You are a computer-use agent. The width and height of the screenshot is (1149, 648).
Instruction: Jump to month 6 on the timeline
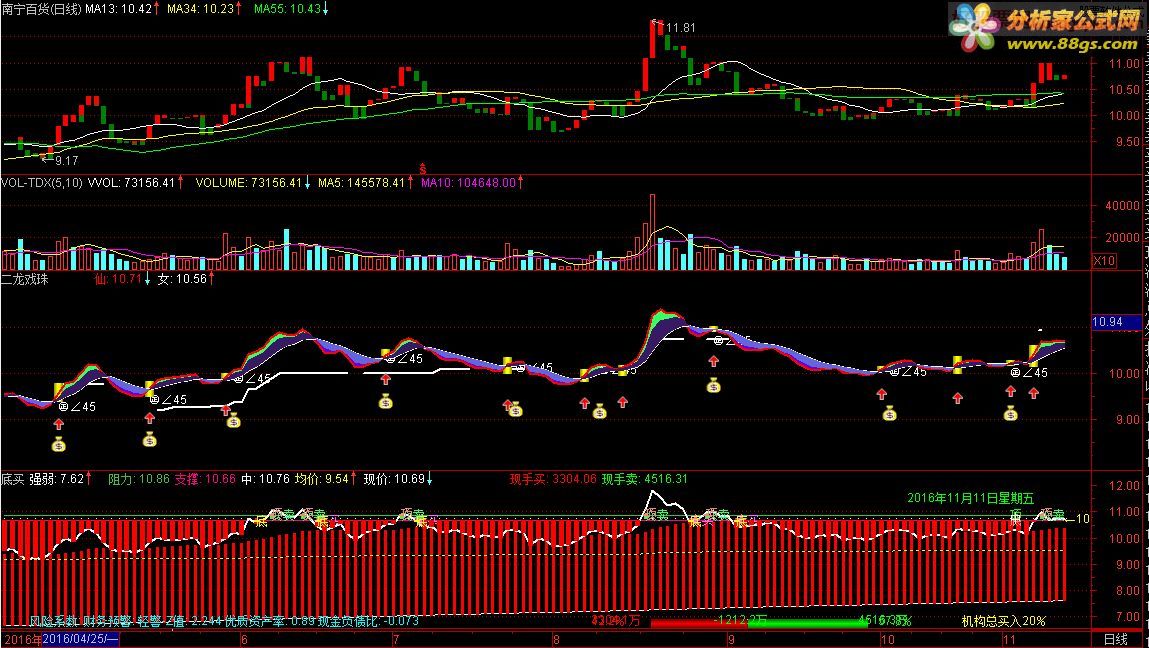[244, 639]
